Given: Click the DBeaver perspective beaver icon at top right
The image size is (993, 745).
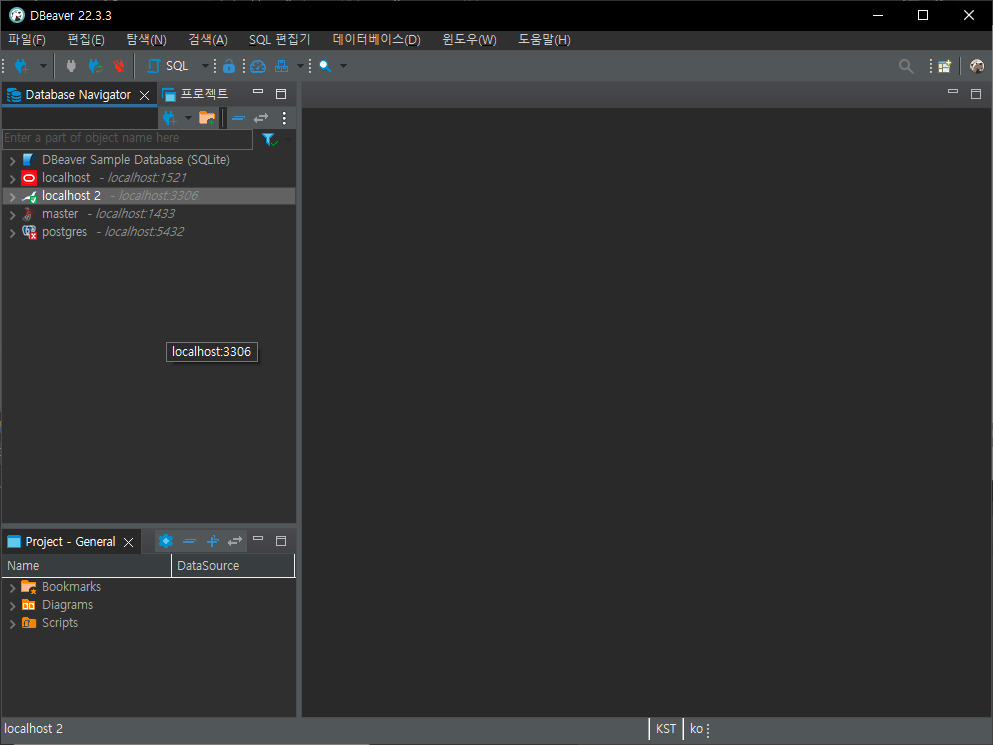Looking at the screenshot, I should [977, 66].
